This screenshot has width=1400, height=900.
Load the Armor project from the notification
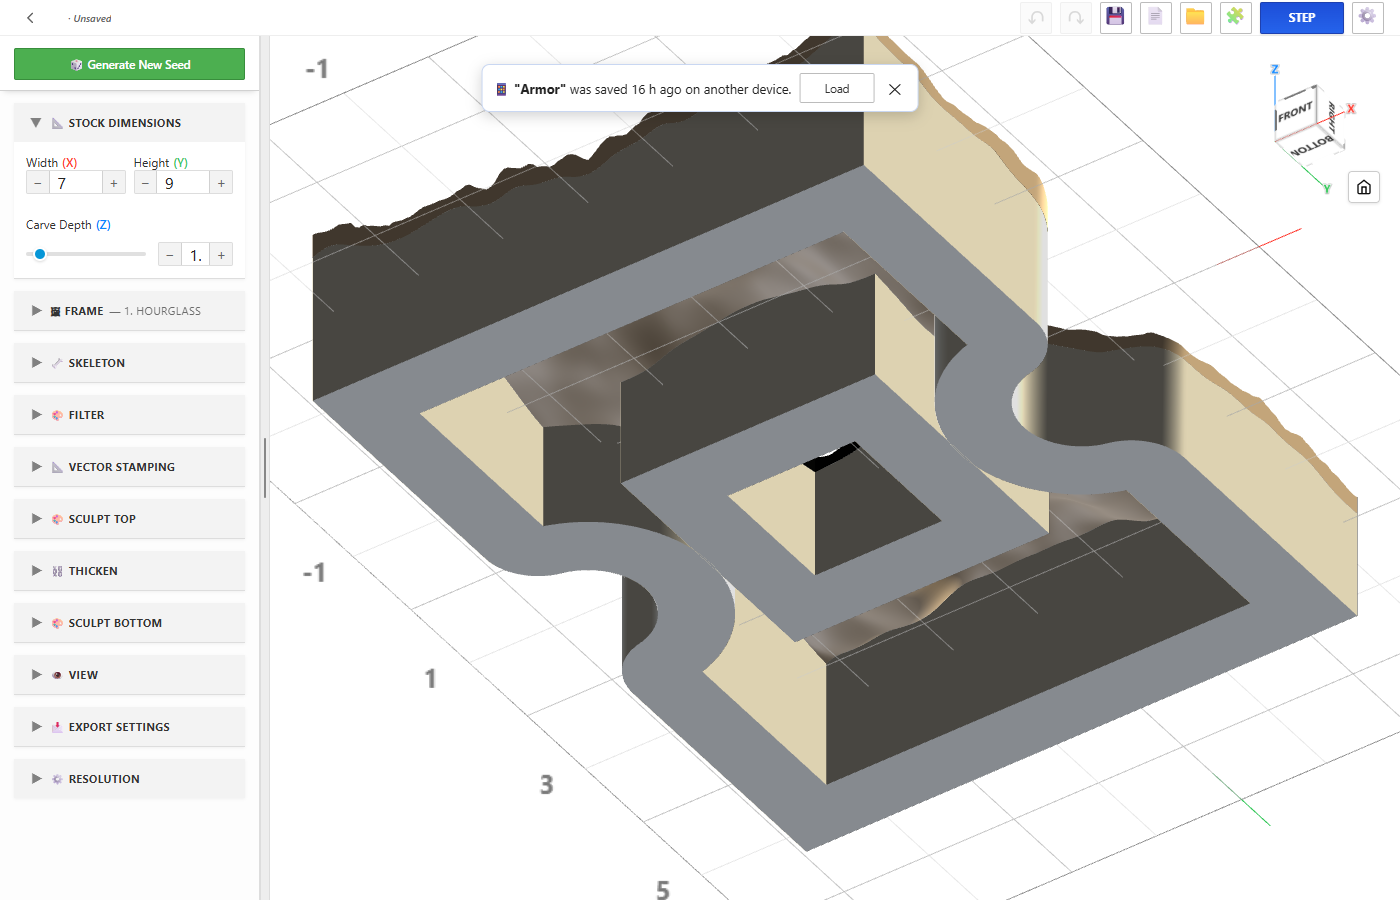tap(837, 89)
